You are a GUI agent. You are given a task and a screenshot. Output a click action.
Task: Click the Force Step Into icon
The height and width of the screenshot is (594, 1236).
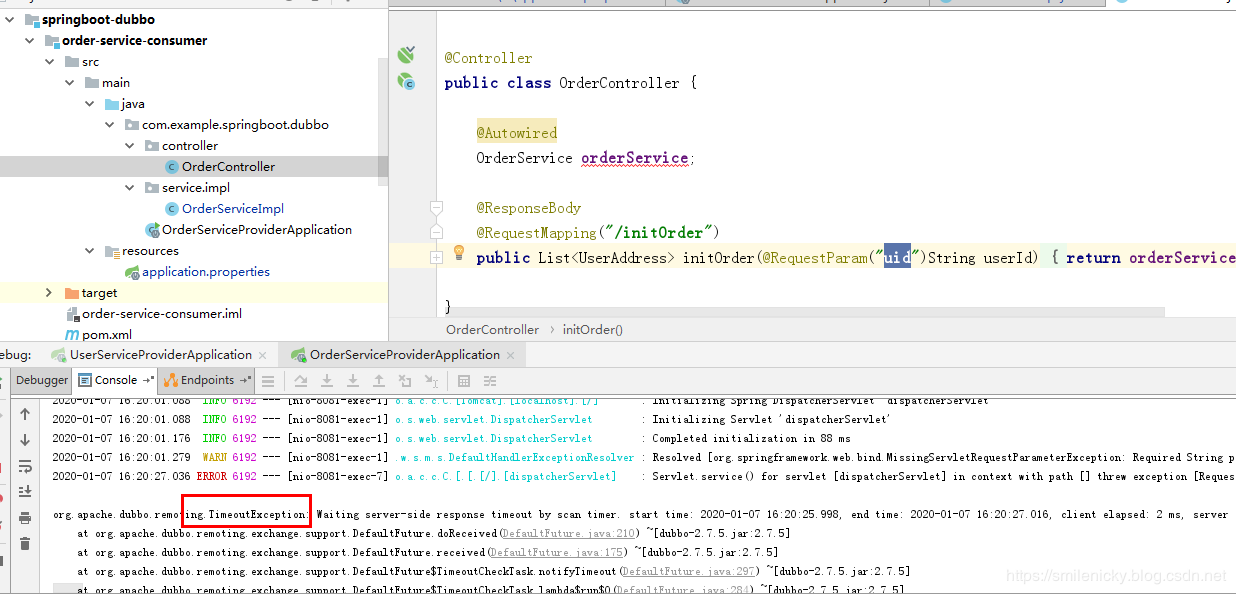point(353,381)
